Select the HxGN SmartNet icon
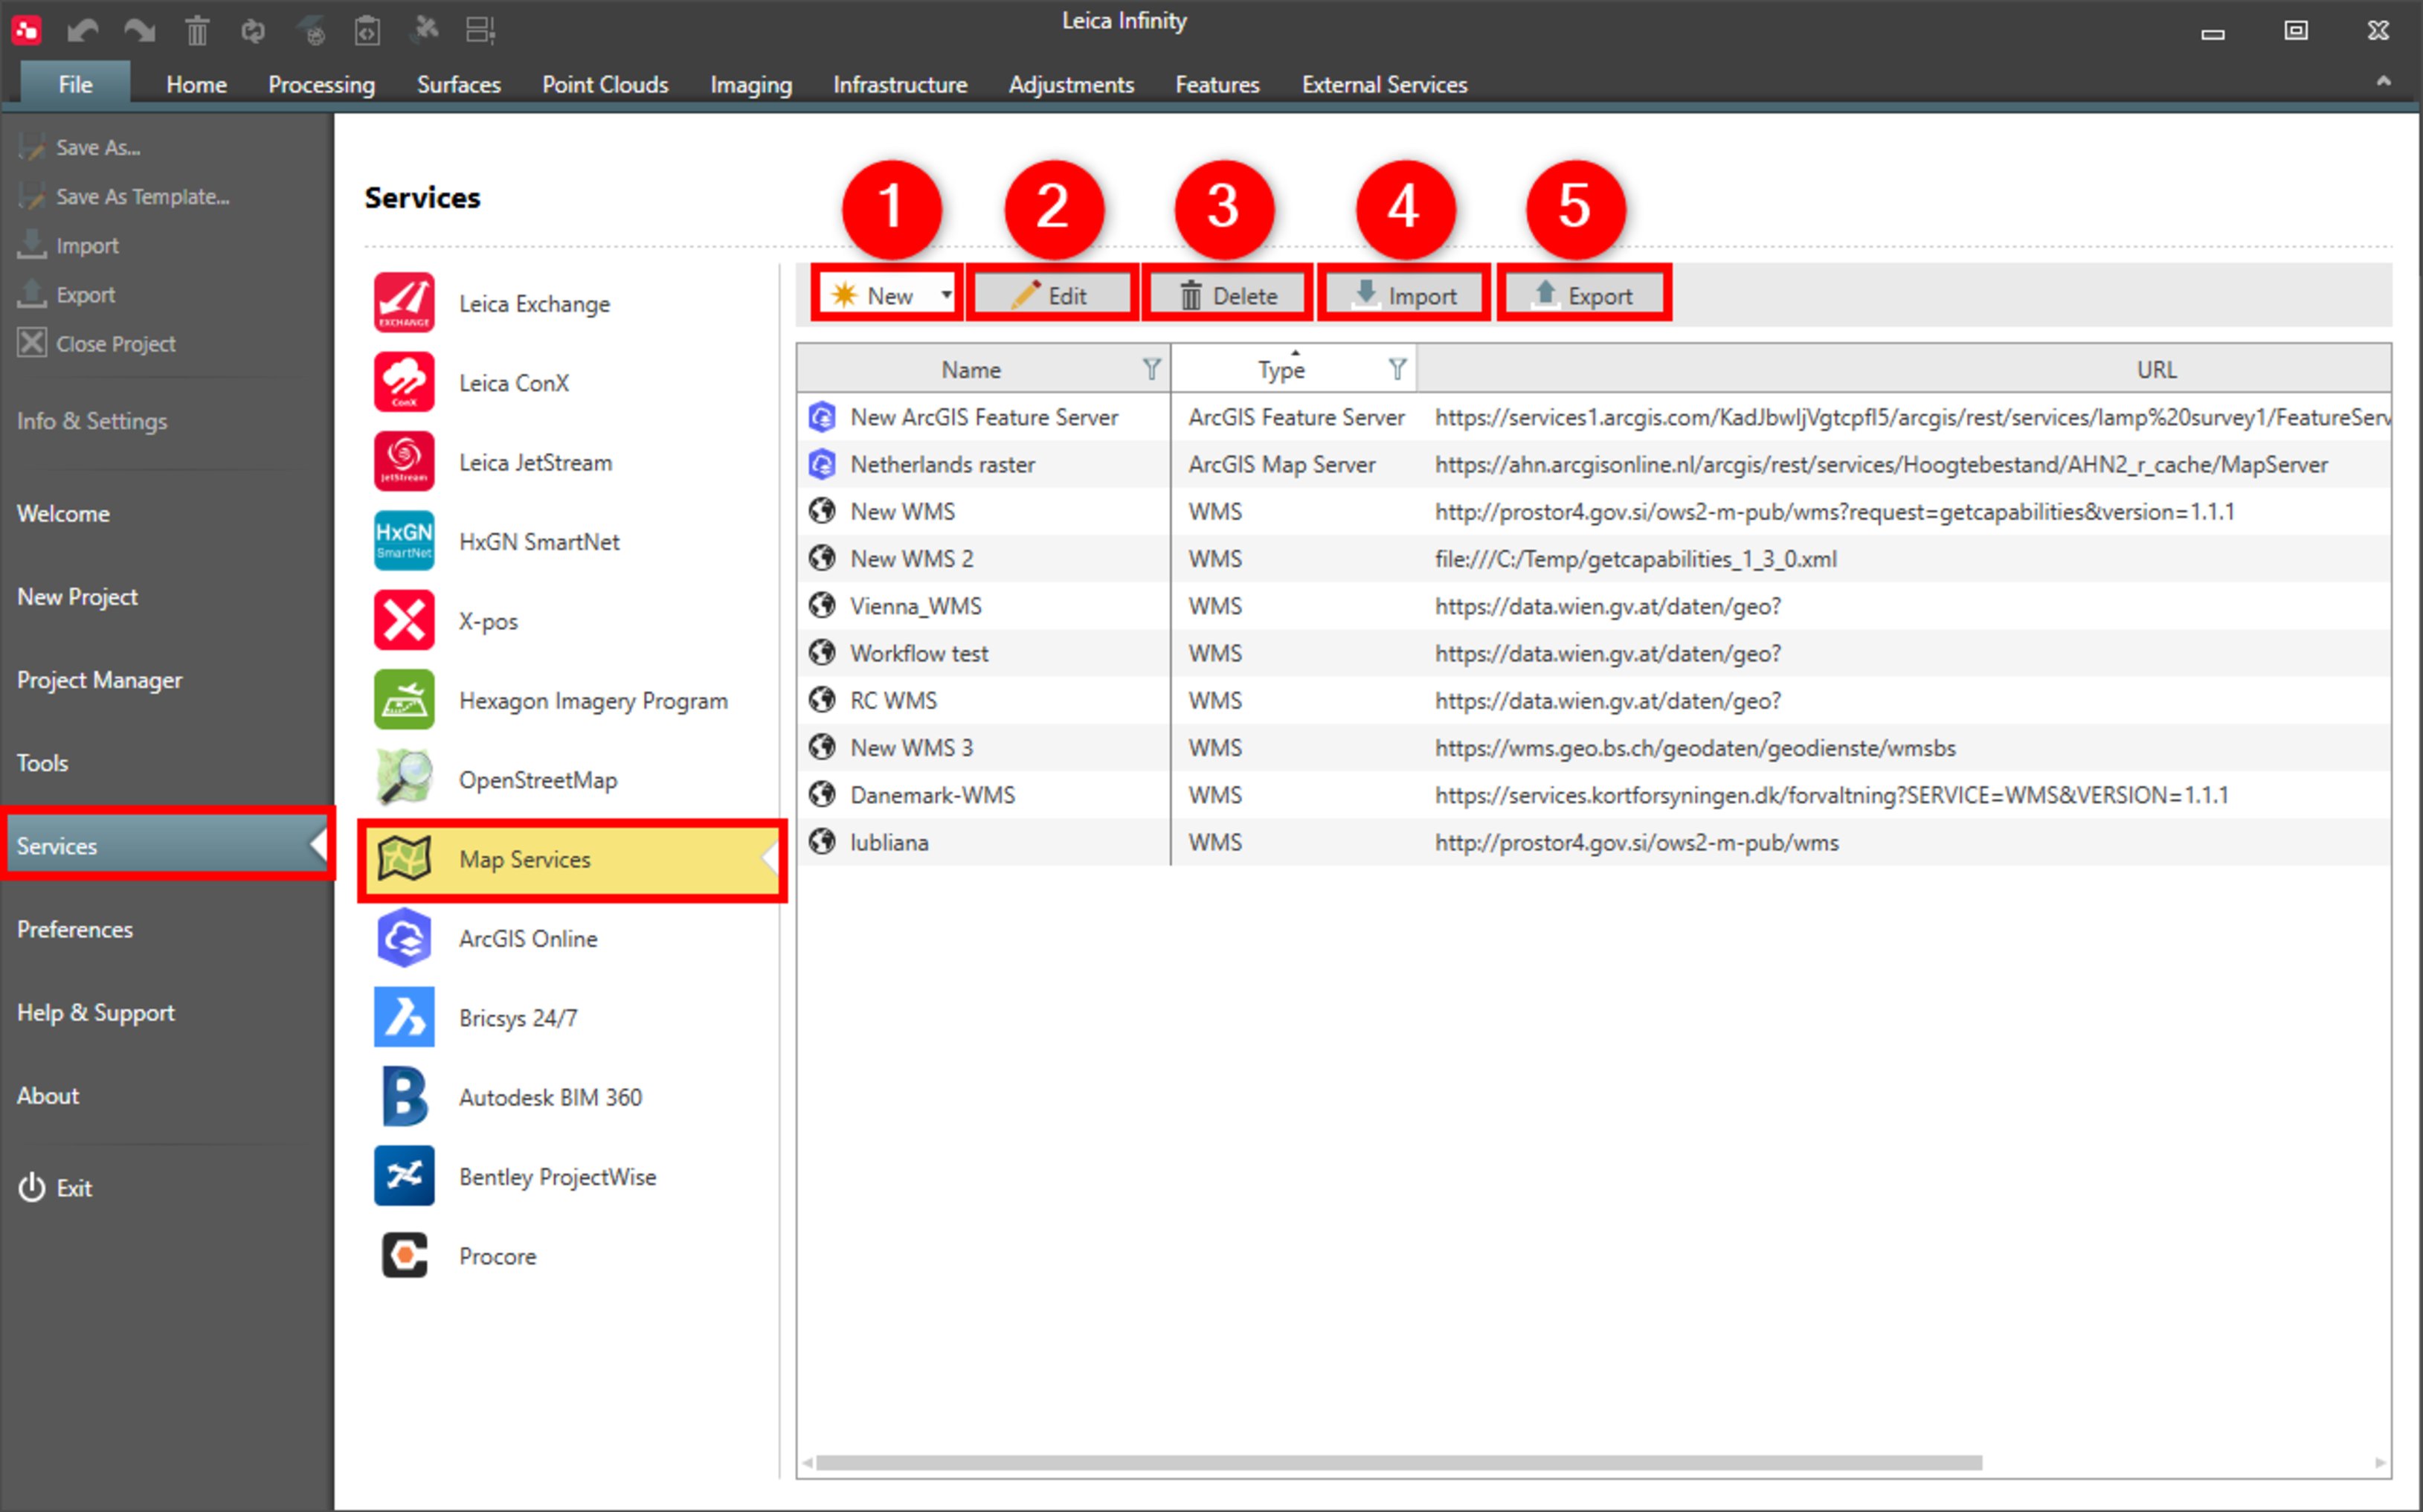Image resolution: width=2423 pixels, height=1512 pixels. click(404, 540)
